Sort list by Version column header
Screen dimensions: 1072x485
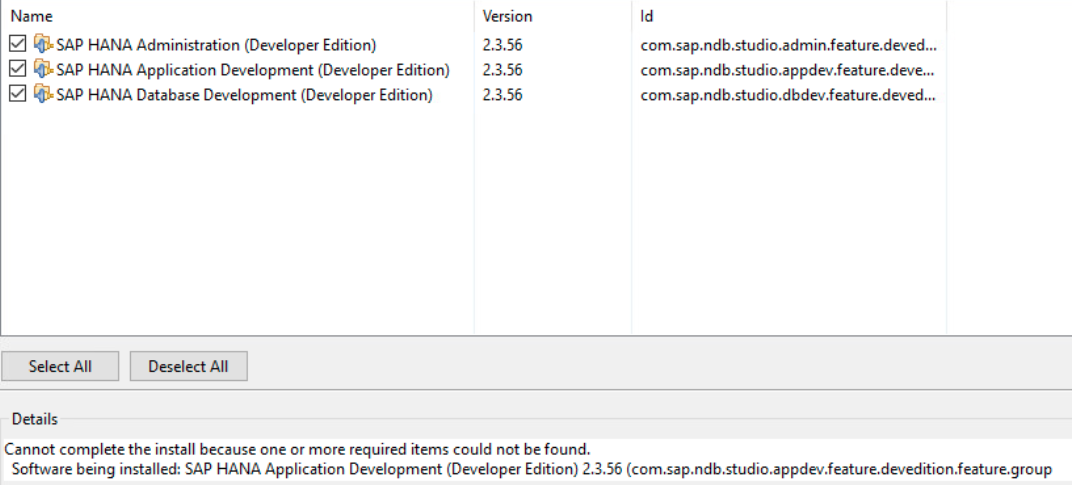552,16
